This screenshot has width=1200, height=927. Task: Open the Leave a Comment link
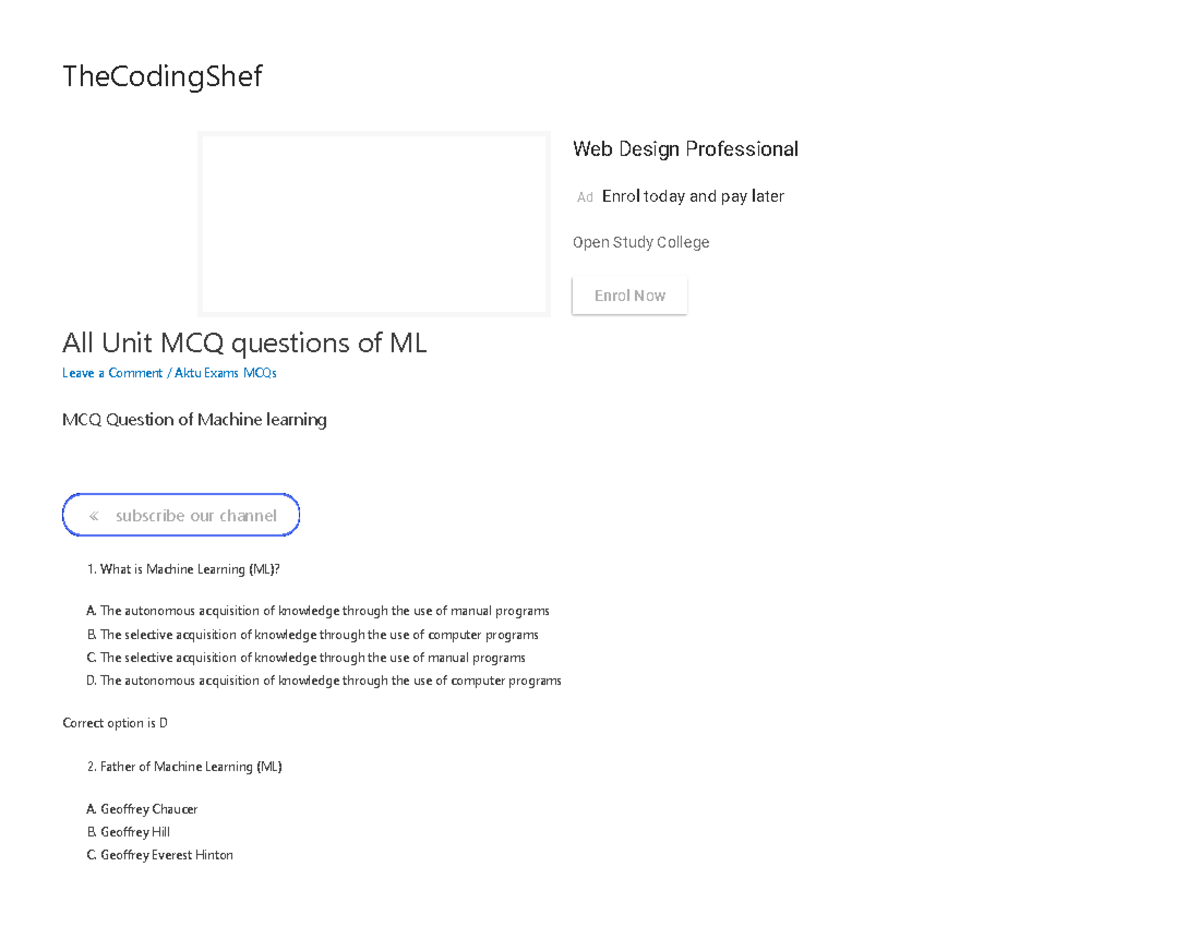[x=112, y=372]
